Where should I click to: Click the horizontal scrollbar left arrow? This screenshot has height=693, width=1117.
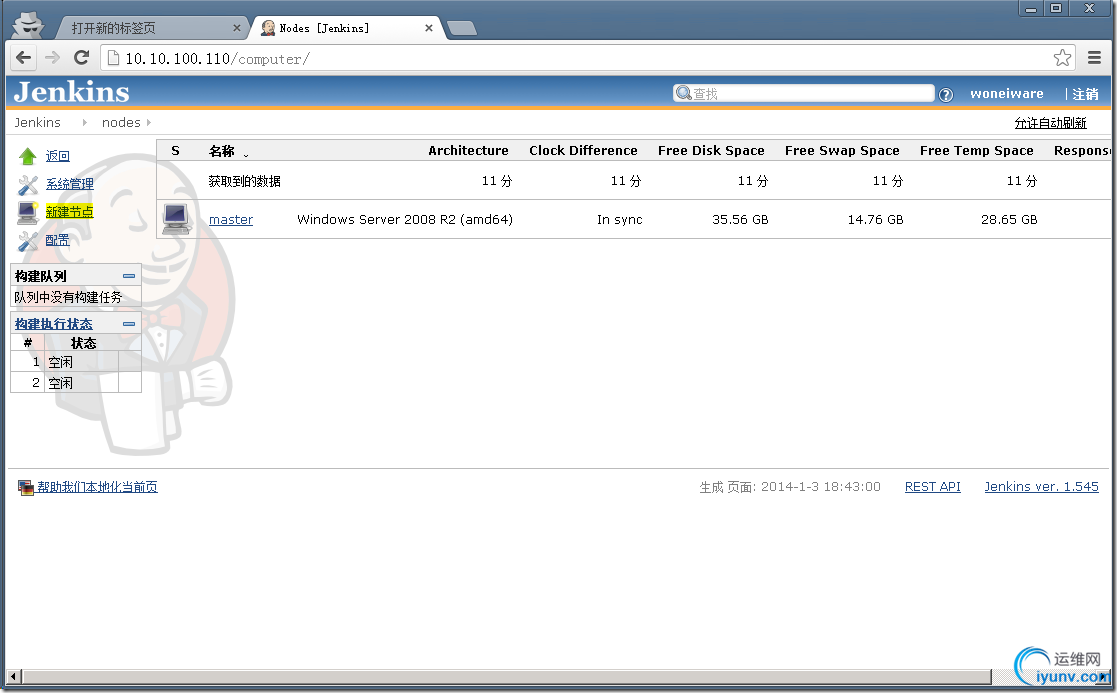click(14, 675)
